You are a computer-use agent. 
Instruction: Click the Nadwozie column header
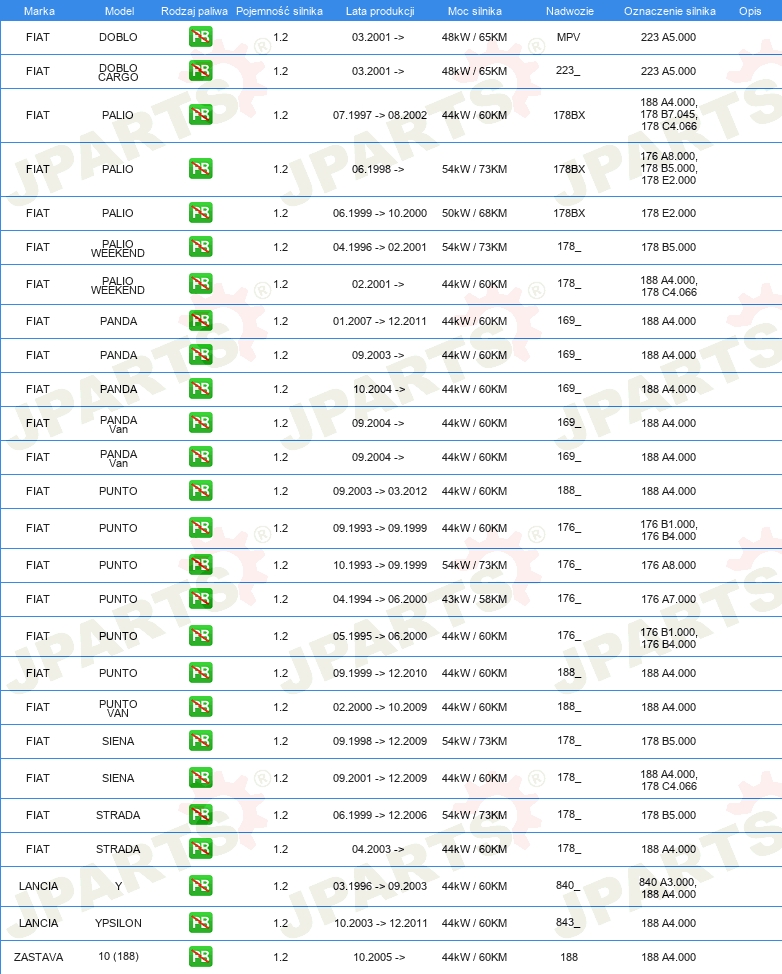tap(570, 11)
